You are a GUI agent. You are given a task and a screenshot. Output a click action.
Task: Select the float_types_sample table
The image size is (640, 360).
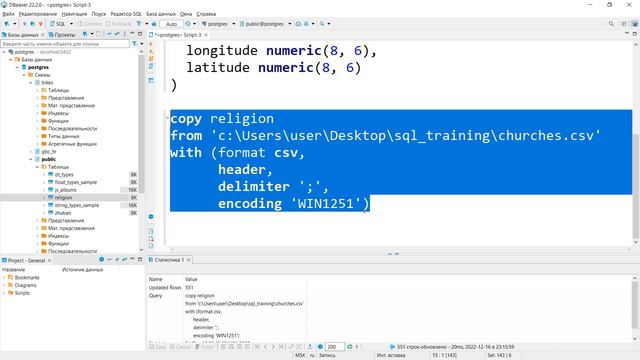76,182
